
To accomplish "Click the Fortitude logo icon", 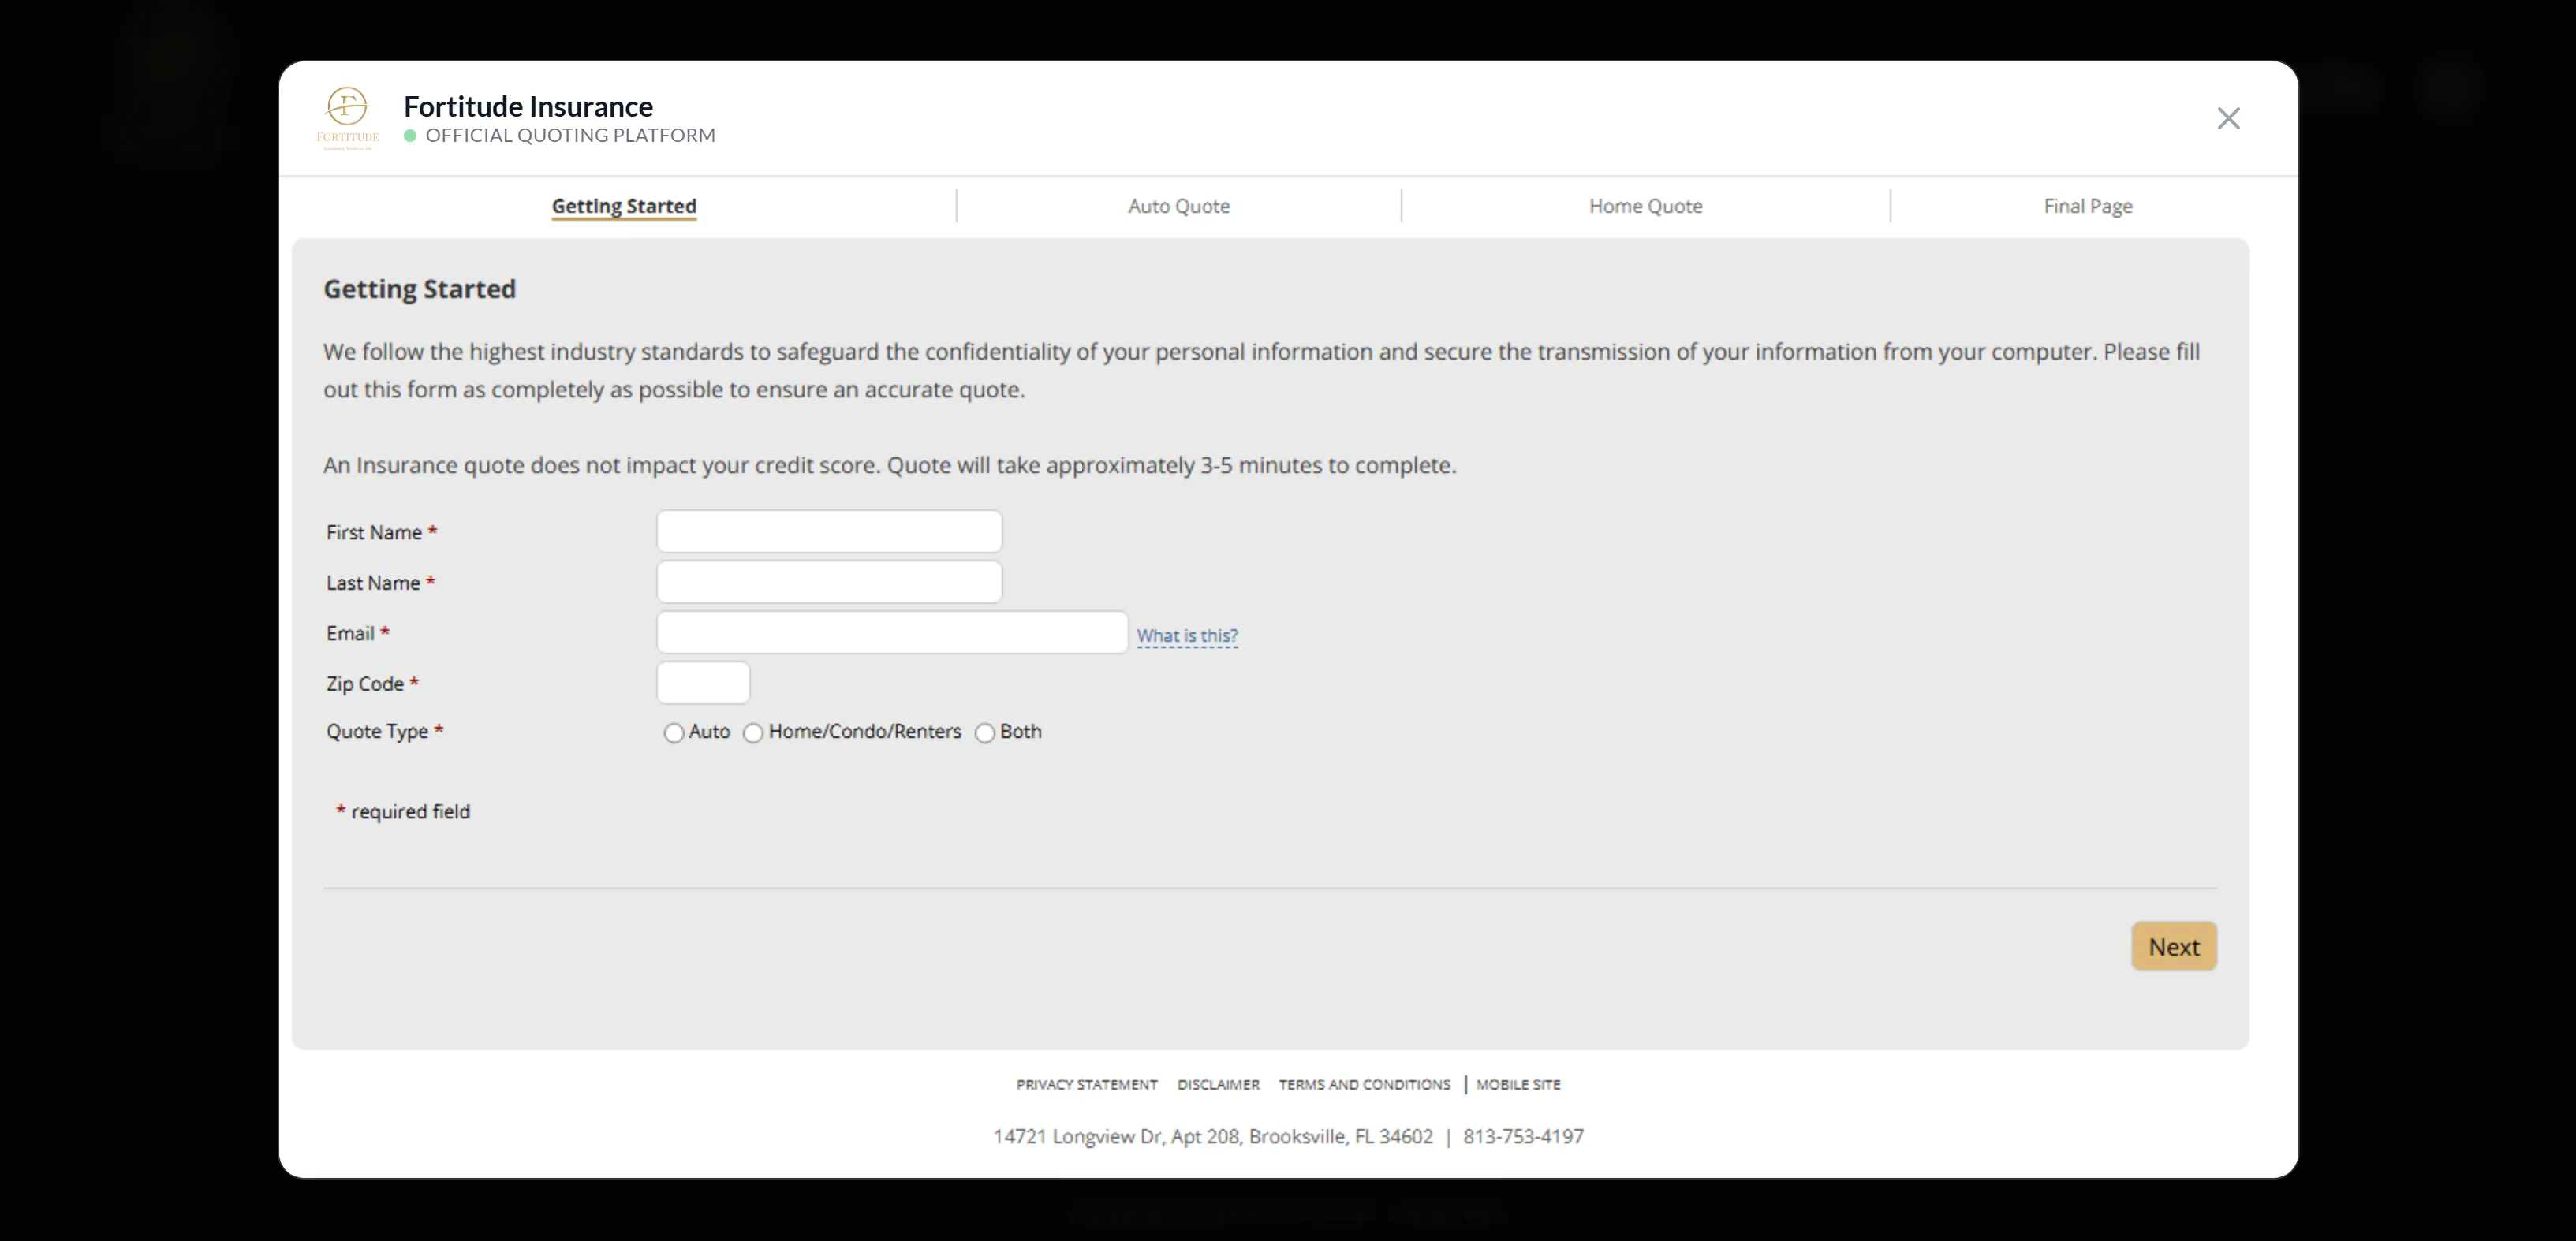I will coord(347,118).
